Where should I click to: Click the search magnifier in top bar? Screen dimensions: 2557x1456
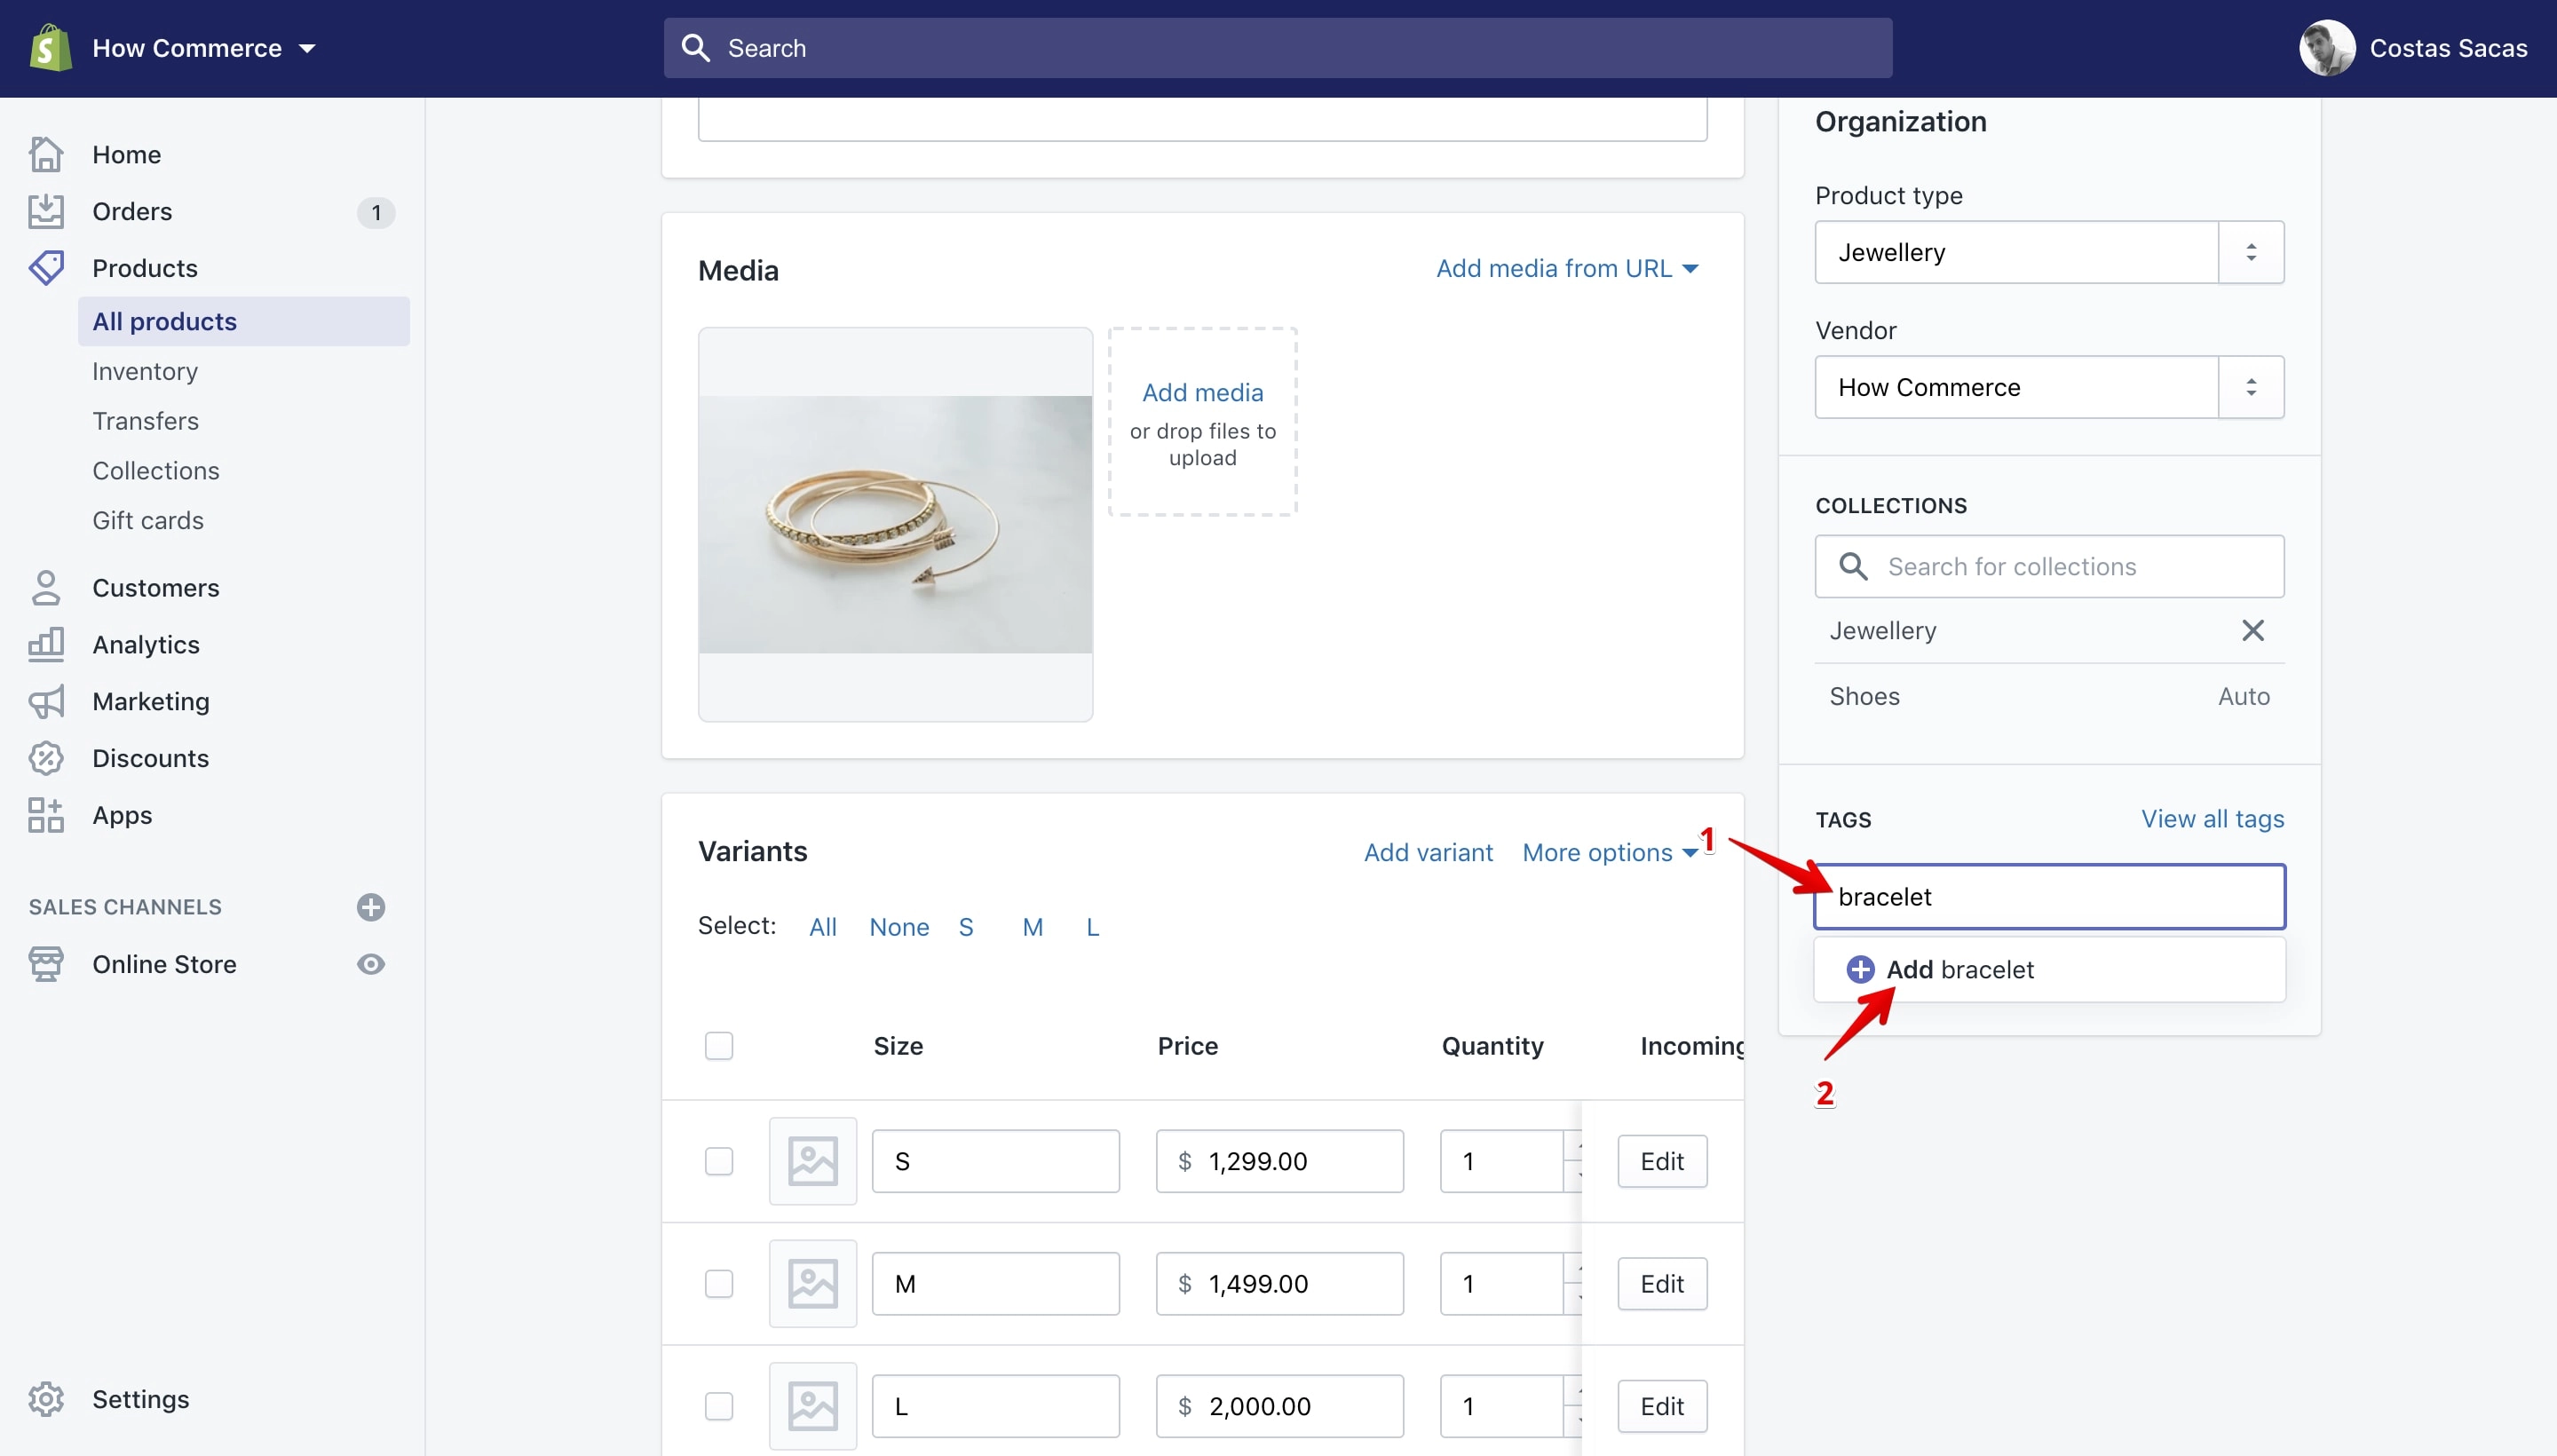(x=696, y=48)
